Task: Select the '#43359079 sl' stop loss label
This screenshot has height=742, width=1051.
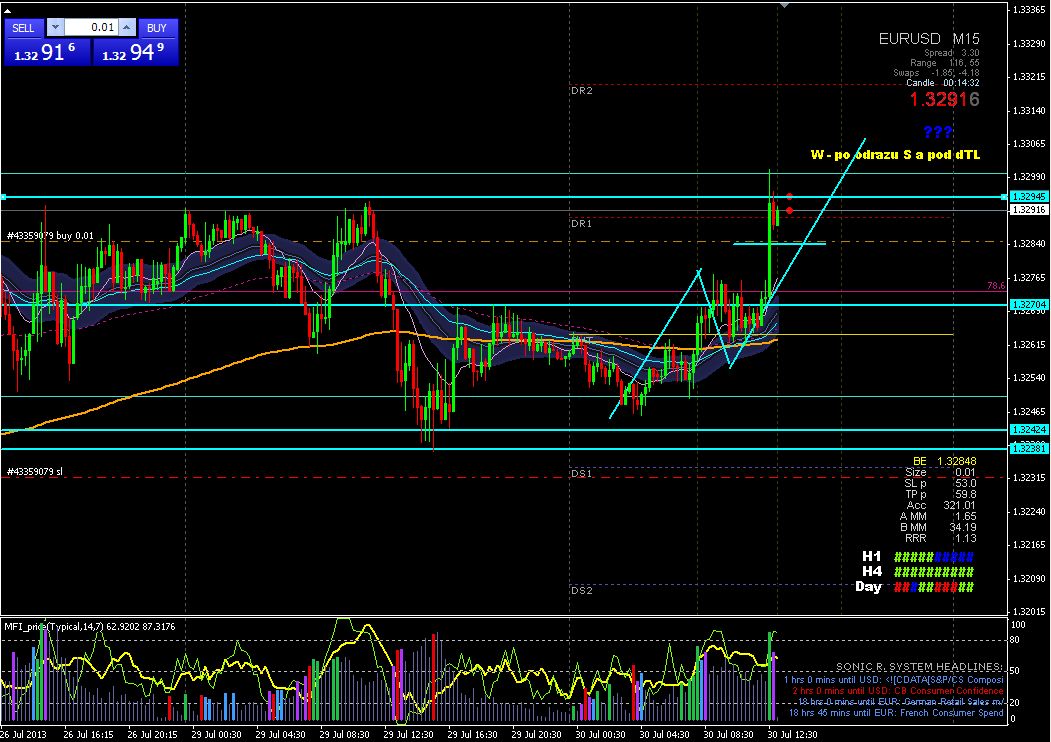Action: pos(35,472)
